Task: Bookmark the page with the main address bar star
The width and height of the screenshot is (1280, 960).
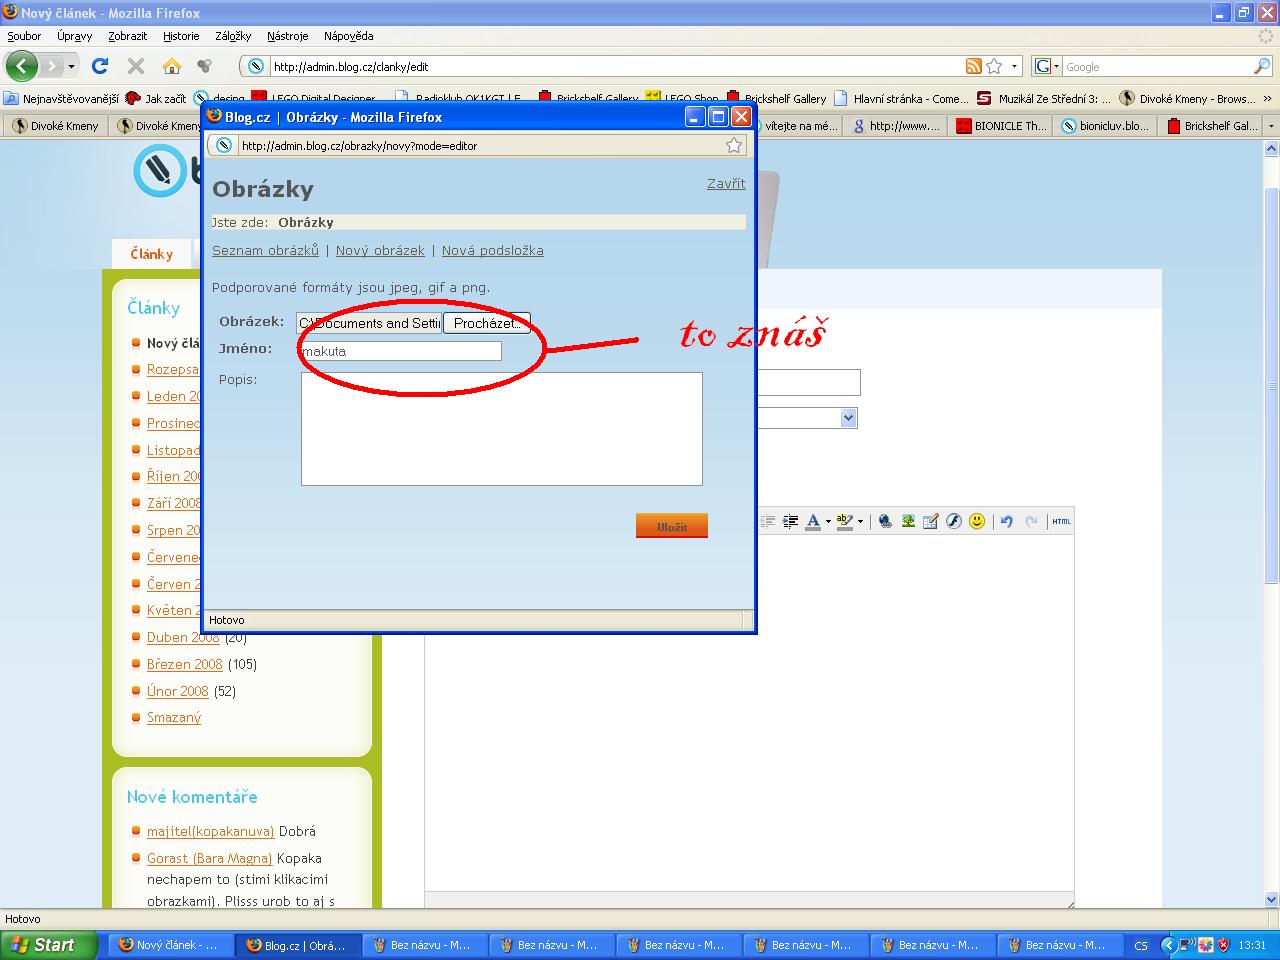Action: [x=994, y=66]
